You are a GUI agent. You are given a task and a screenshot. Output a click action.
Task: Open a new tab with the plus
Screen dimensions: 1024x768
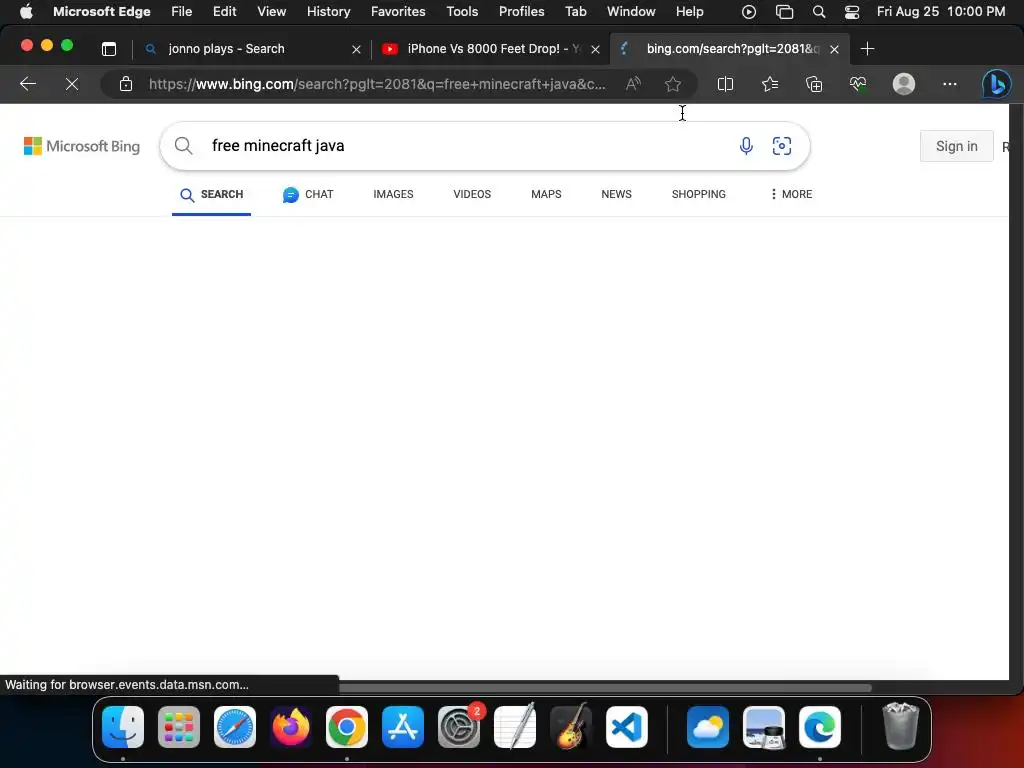pos(867,49)
